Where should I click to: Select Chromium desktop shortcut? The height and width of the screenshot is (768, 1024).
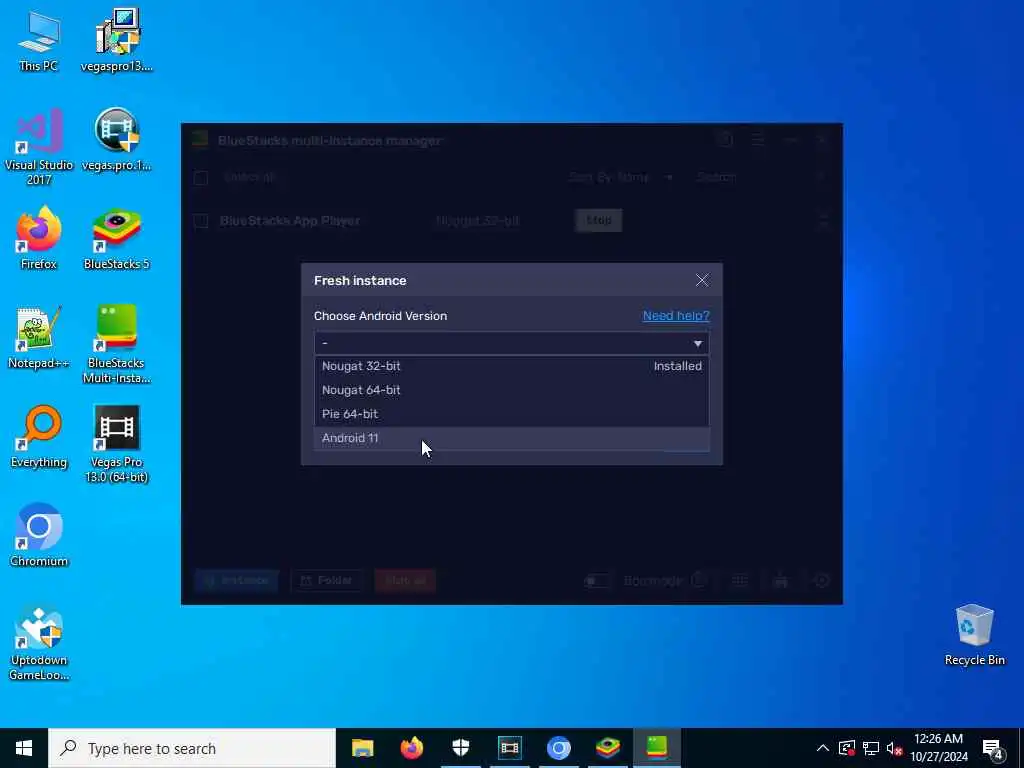click(x=39, y=536)
